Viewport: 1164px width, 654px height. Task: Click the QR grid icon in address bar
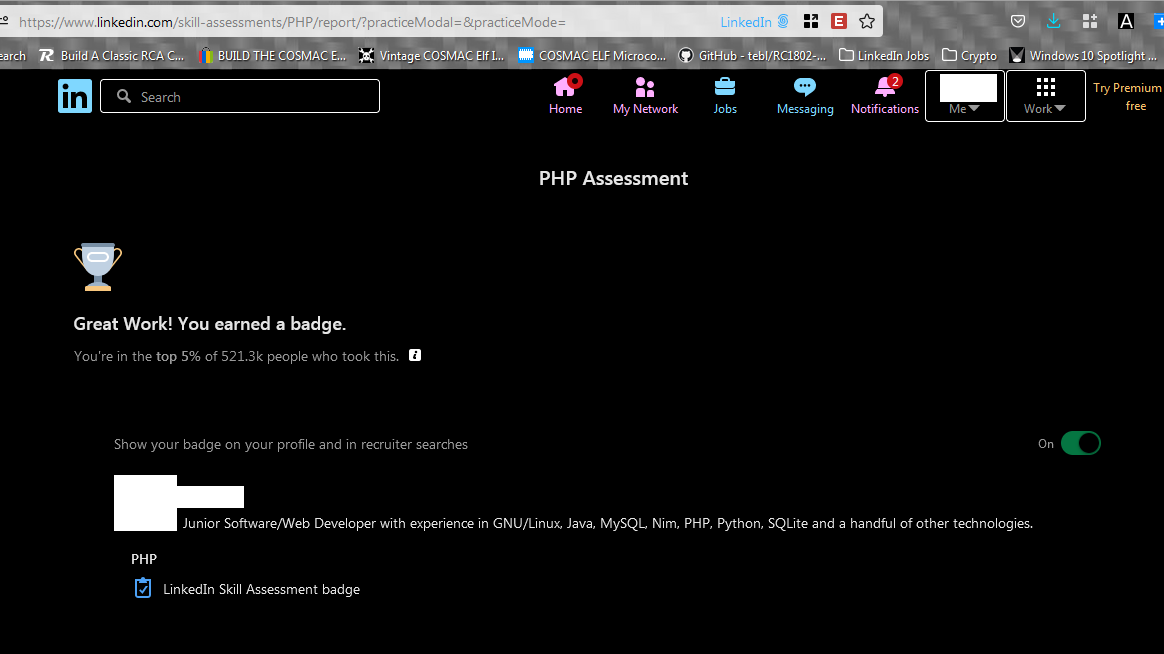point(811,22)
